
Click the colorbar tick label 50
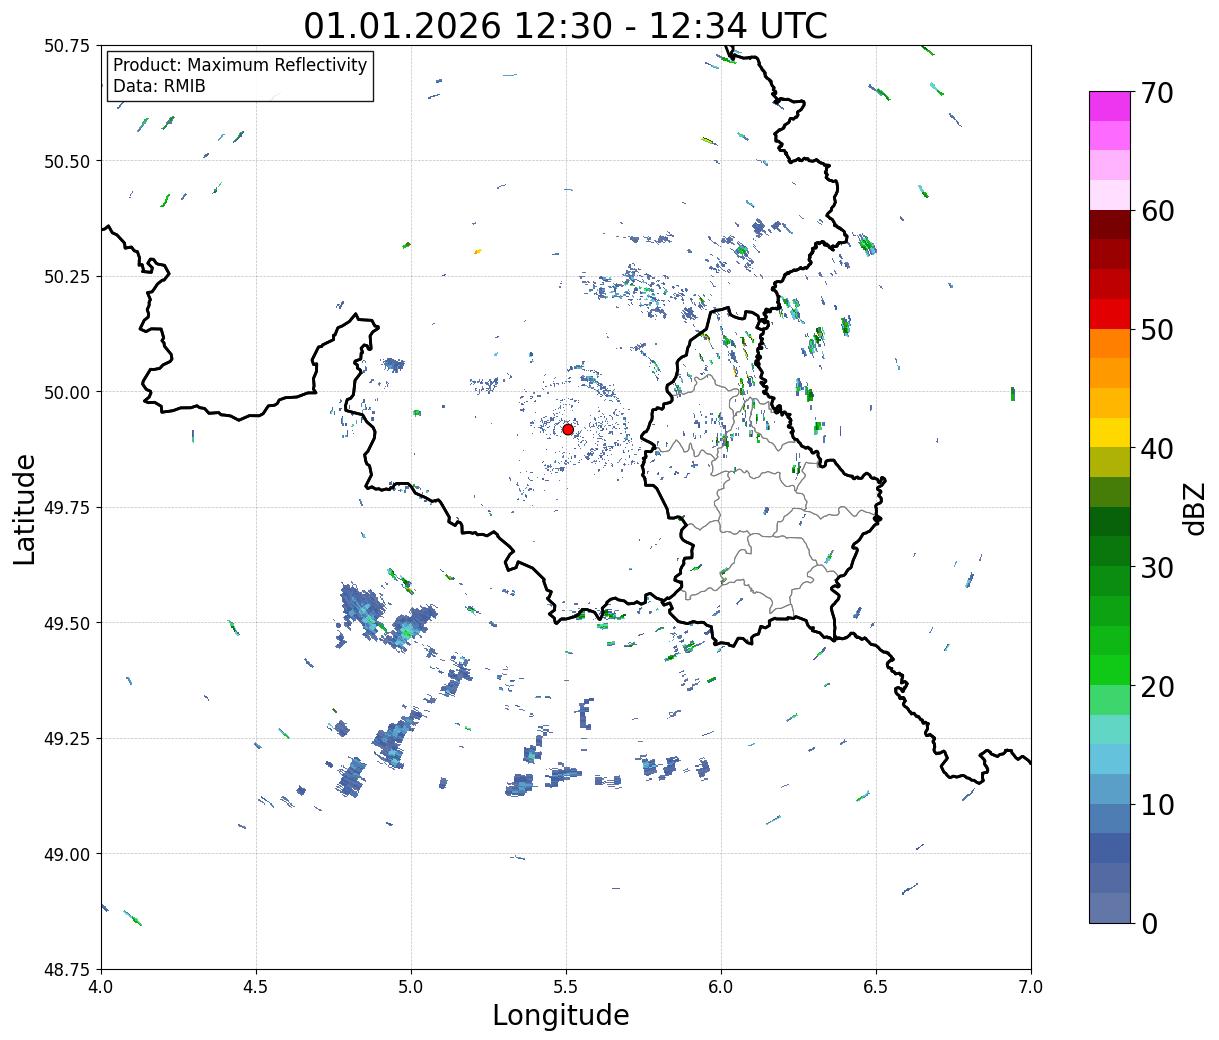1156,330
